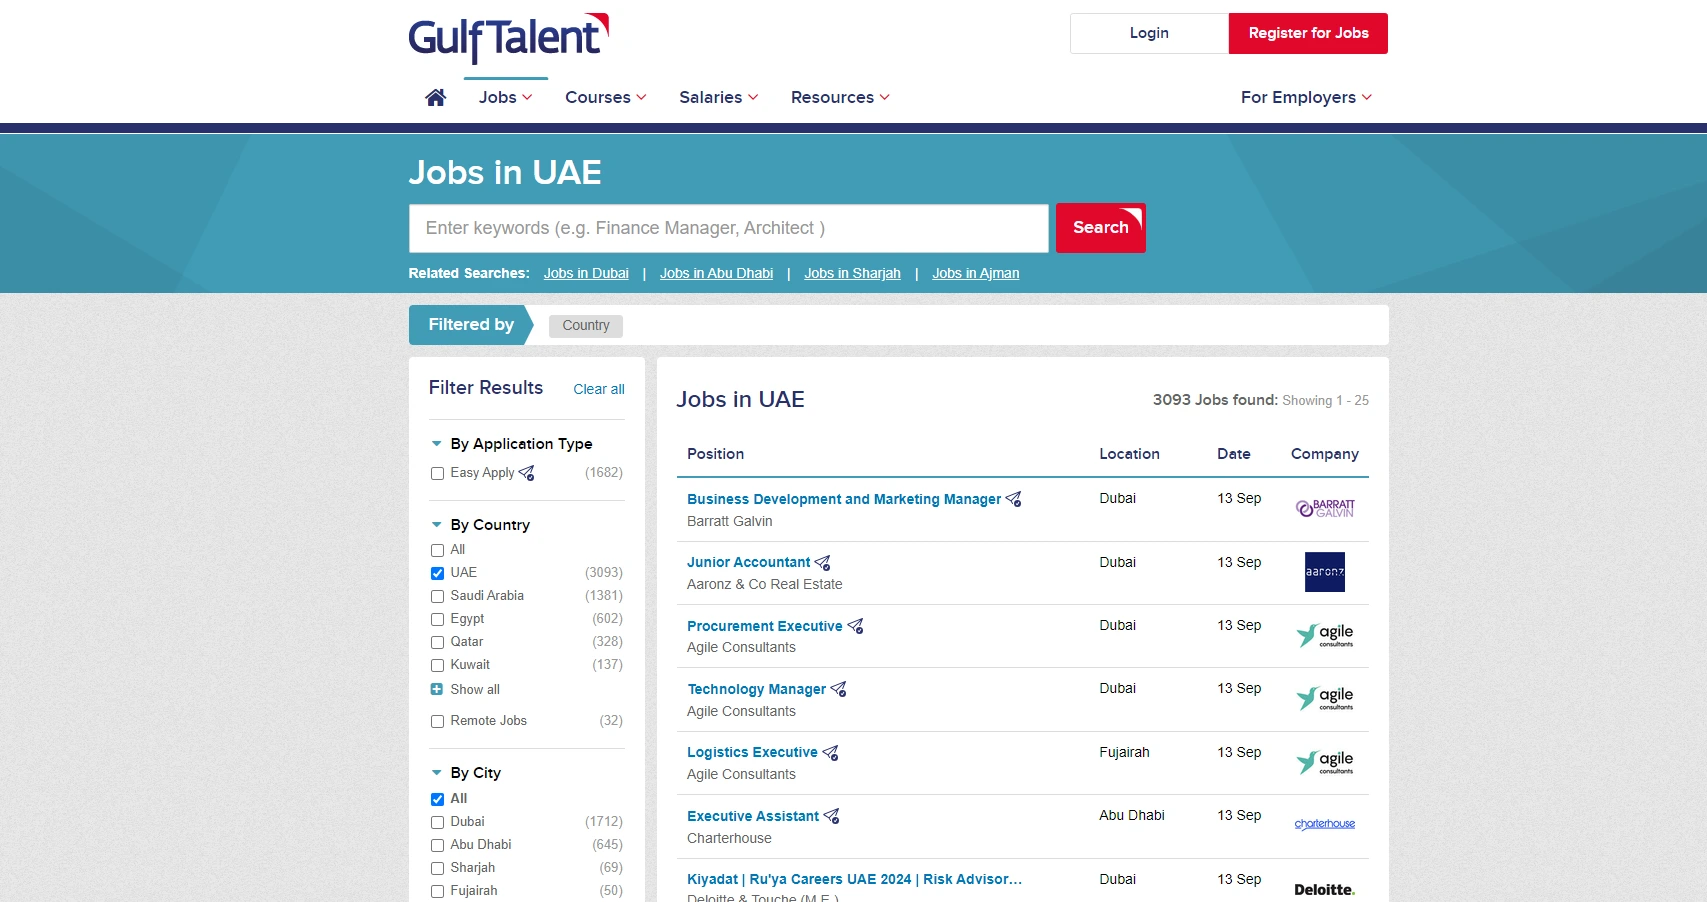Open Logistics Executive job listing
This screenshot has width=1707, height=902.
752,752
